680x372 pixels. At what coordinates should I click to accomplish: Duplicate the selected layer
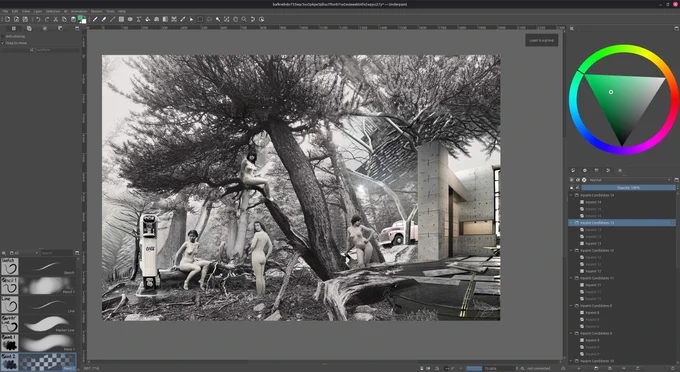pyautogui.click(x=610, y=369)
